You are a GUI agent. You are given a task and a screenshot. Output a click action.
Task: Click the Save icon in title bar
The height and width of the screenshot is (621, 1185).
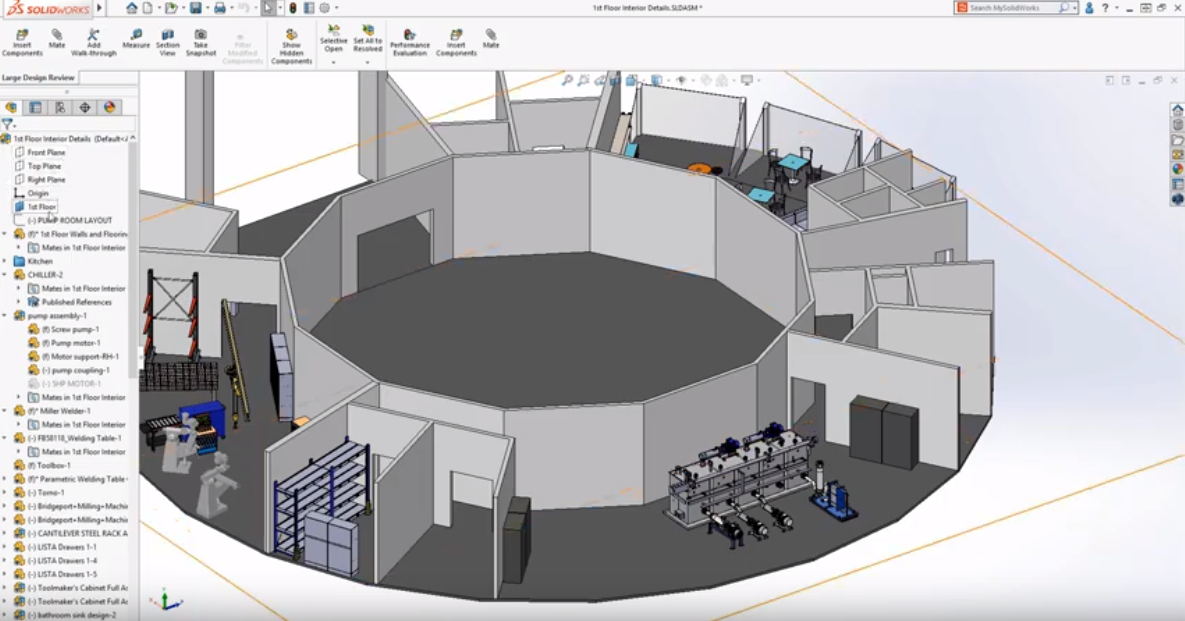pos(195,8)
